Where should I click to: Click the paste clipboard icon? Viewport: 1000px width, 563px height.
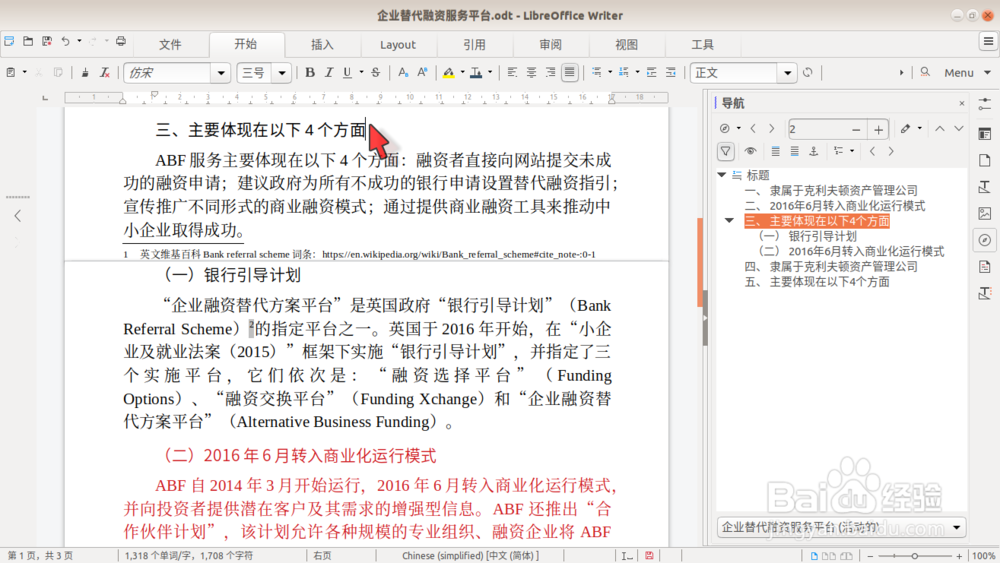11,73
